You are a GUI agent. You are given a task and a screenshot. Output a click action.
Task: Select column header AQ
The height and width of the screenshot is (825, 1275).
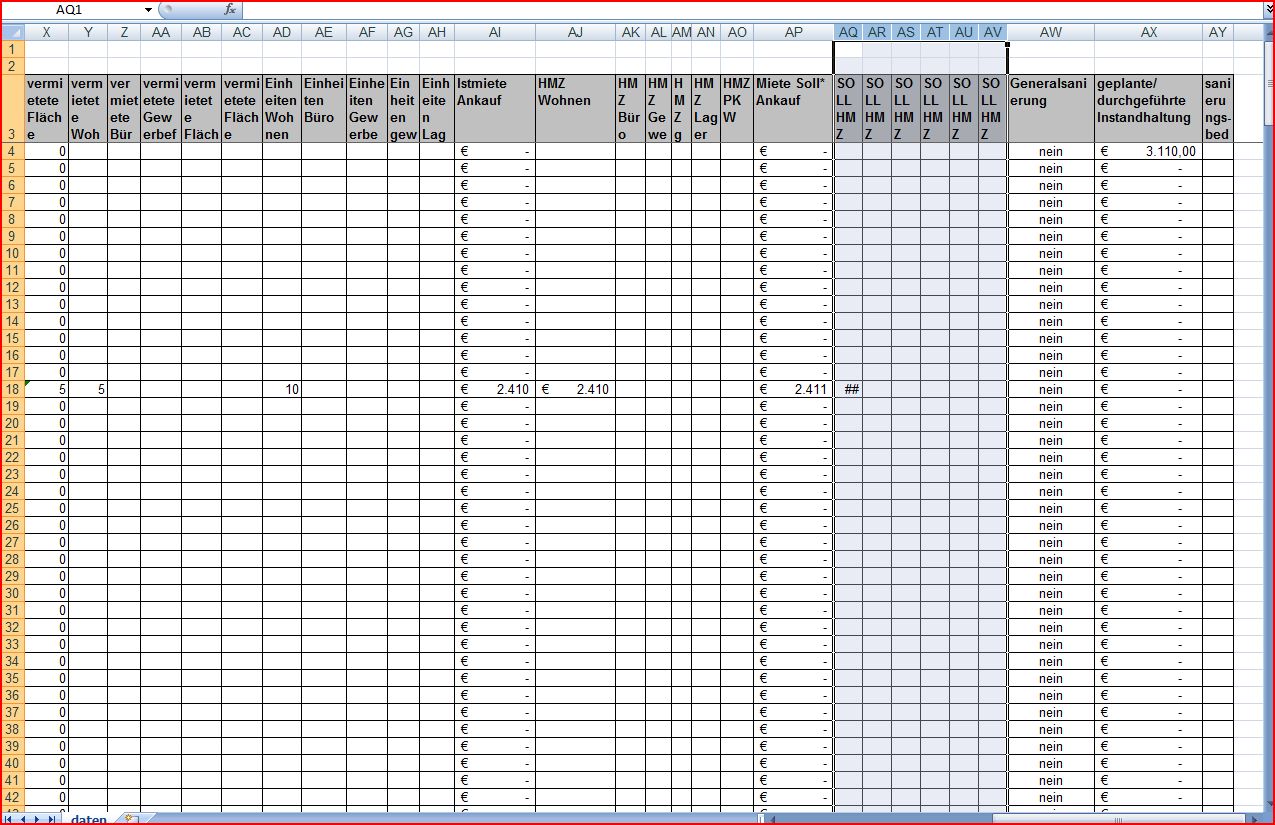click(x=848, y=32)
